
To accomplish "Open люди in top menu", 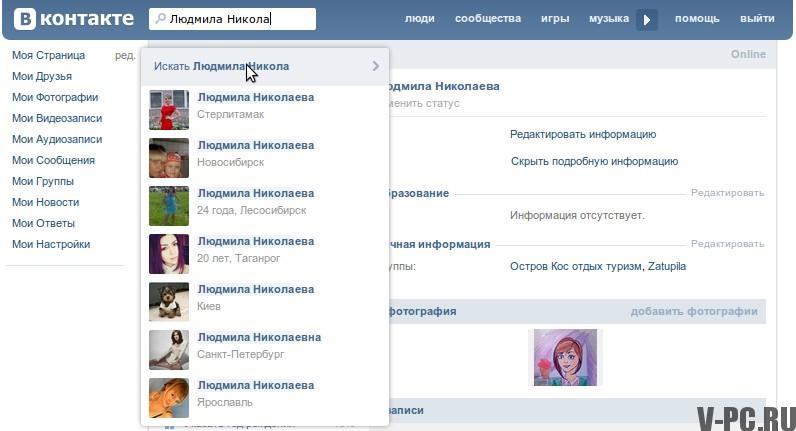I will [x=419, y=19].
